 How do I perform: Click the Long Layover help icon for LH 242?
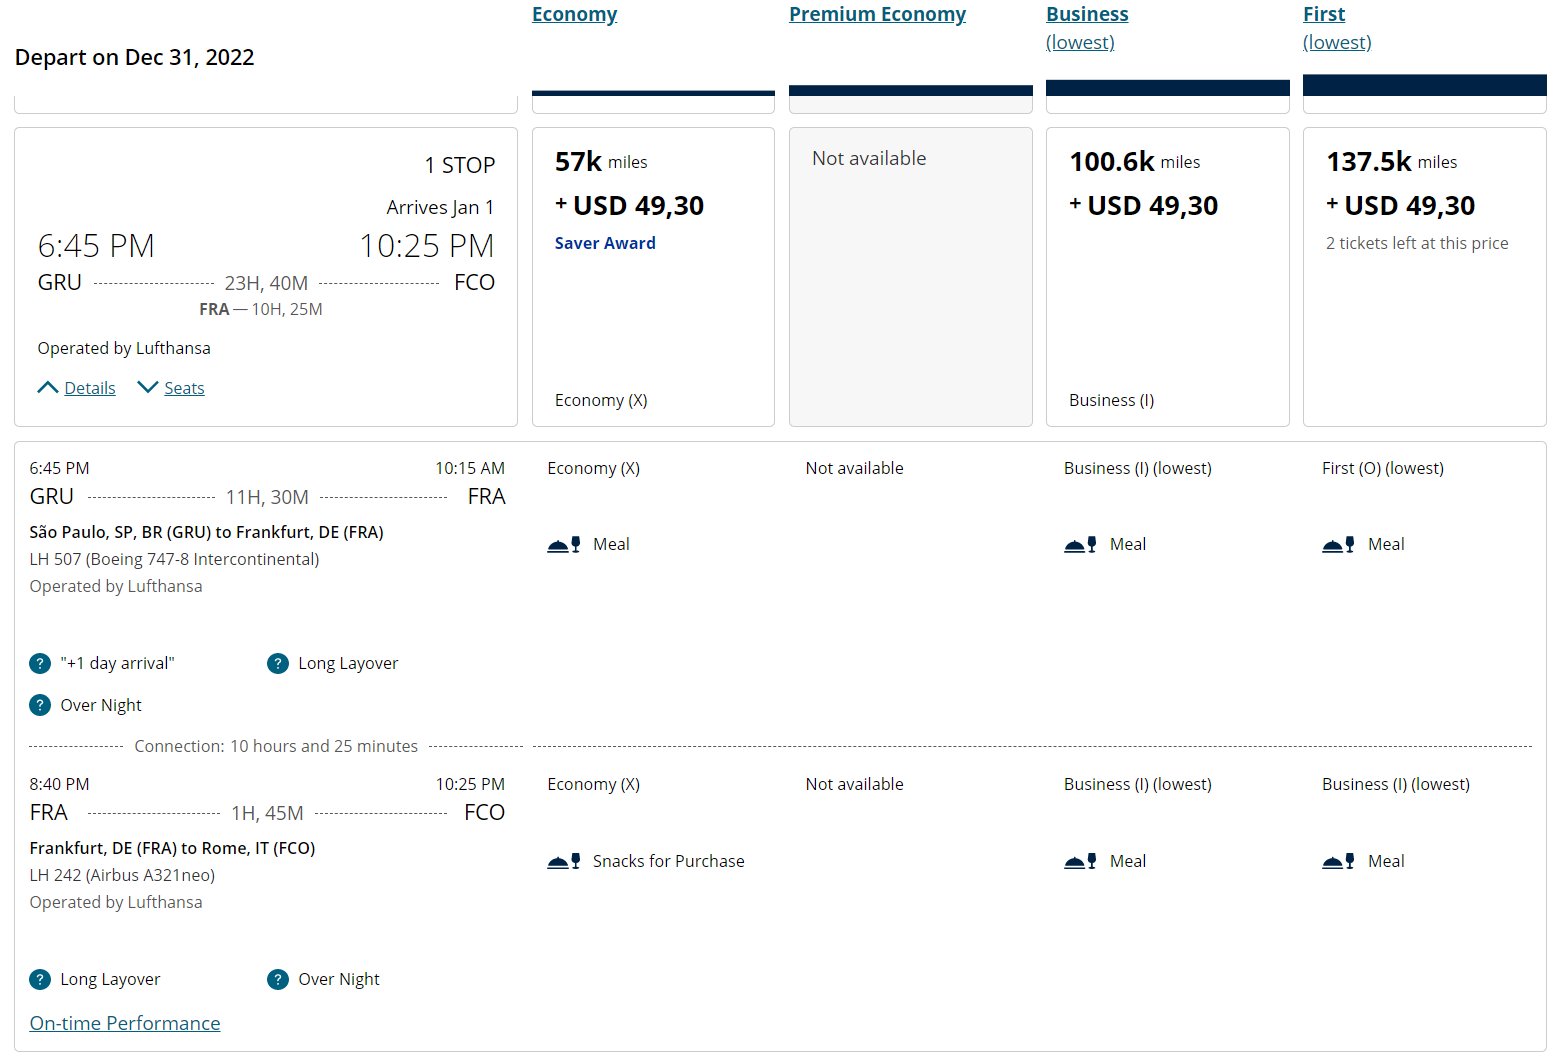coord(40,979)
